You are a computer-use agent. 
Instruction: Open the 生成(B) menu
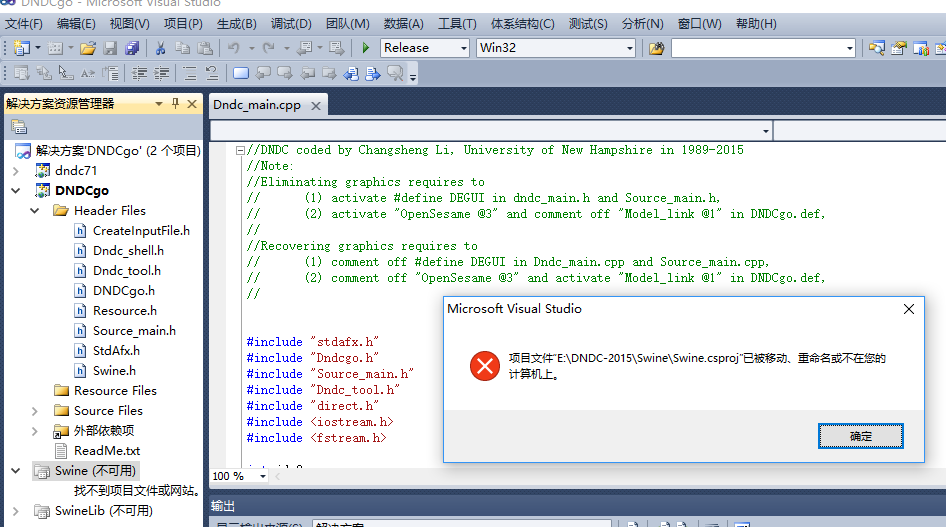[x=236, y=24]
